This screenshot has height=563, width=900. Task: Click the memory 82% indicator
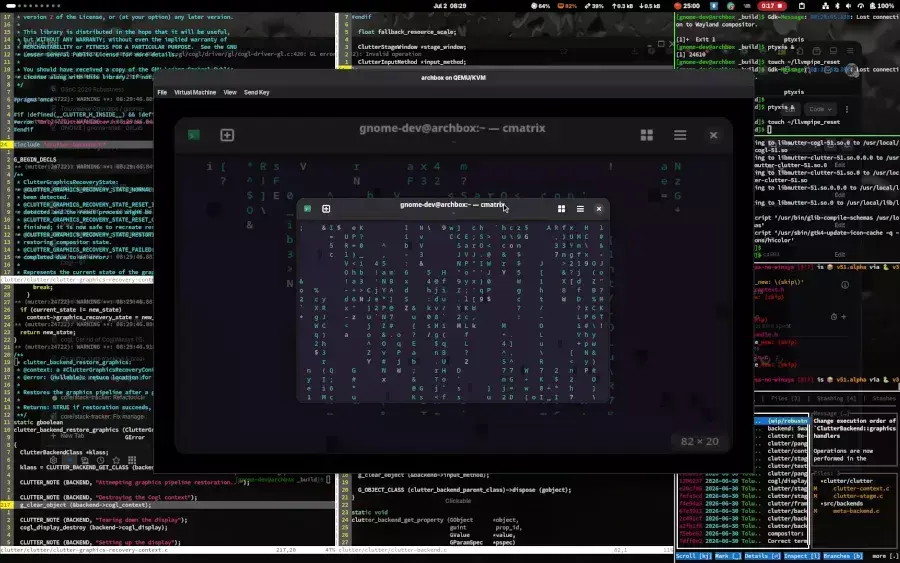(567, 6)
